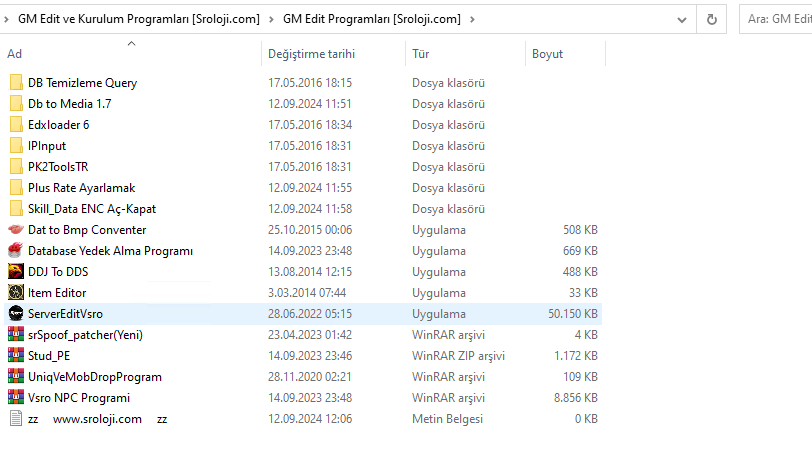This screenshot has height=461, width=812.
Task: Expand the chevron after GM Edit ve Kurulum breadcrumb
Action: click(271, 20)
